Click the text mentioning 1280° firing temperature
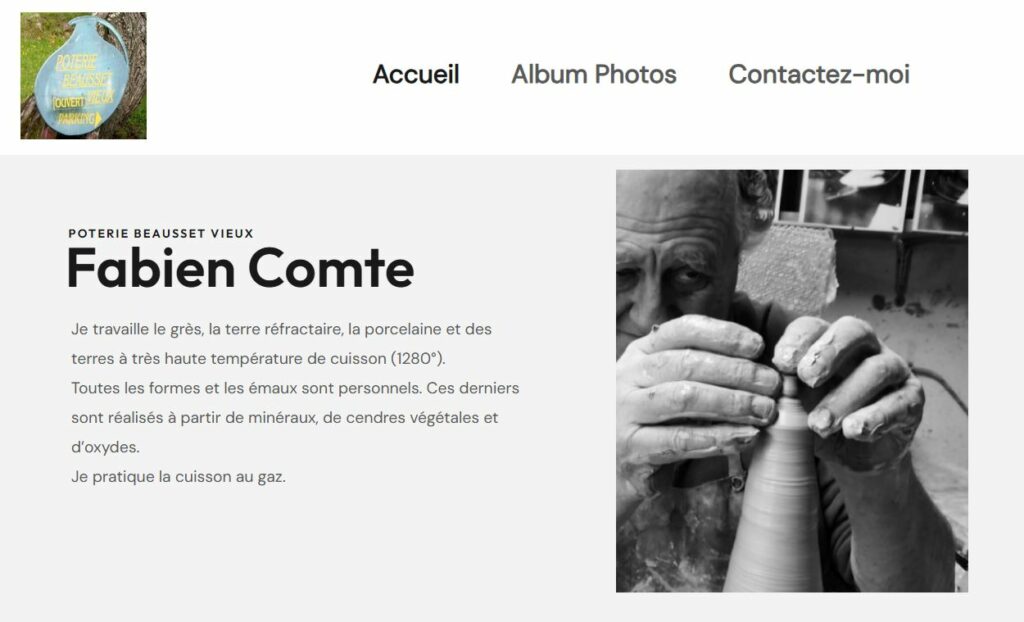 (258, 359)
